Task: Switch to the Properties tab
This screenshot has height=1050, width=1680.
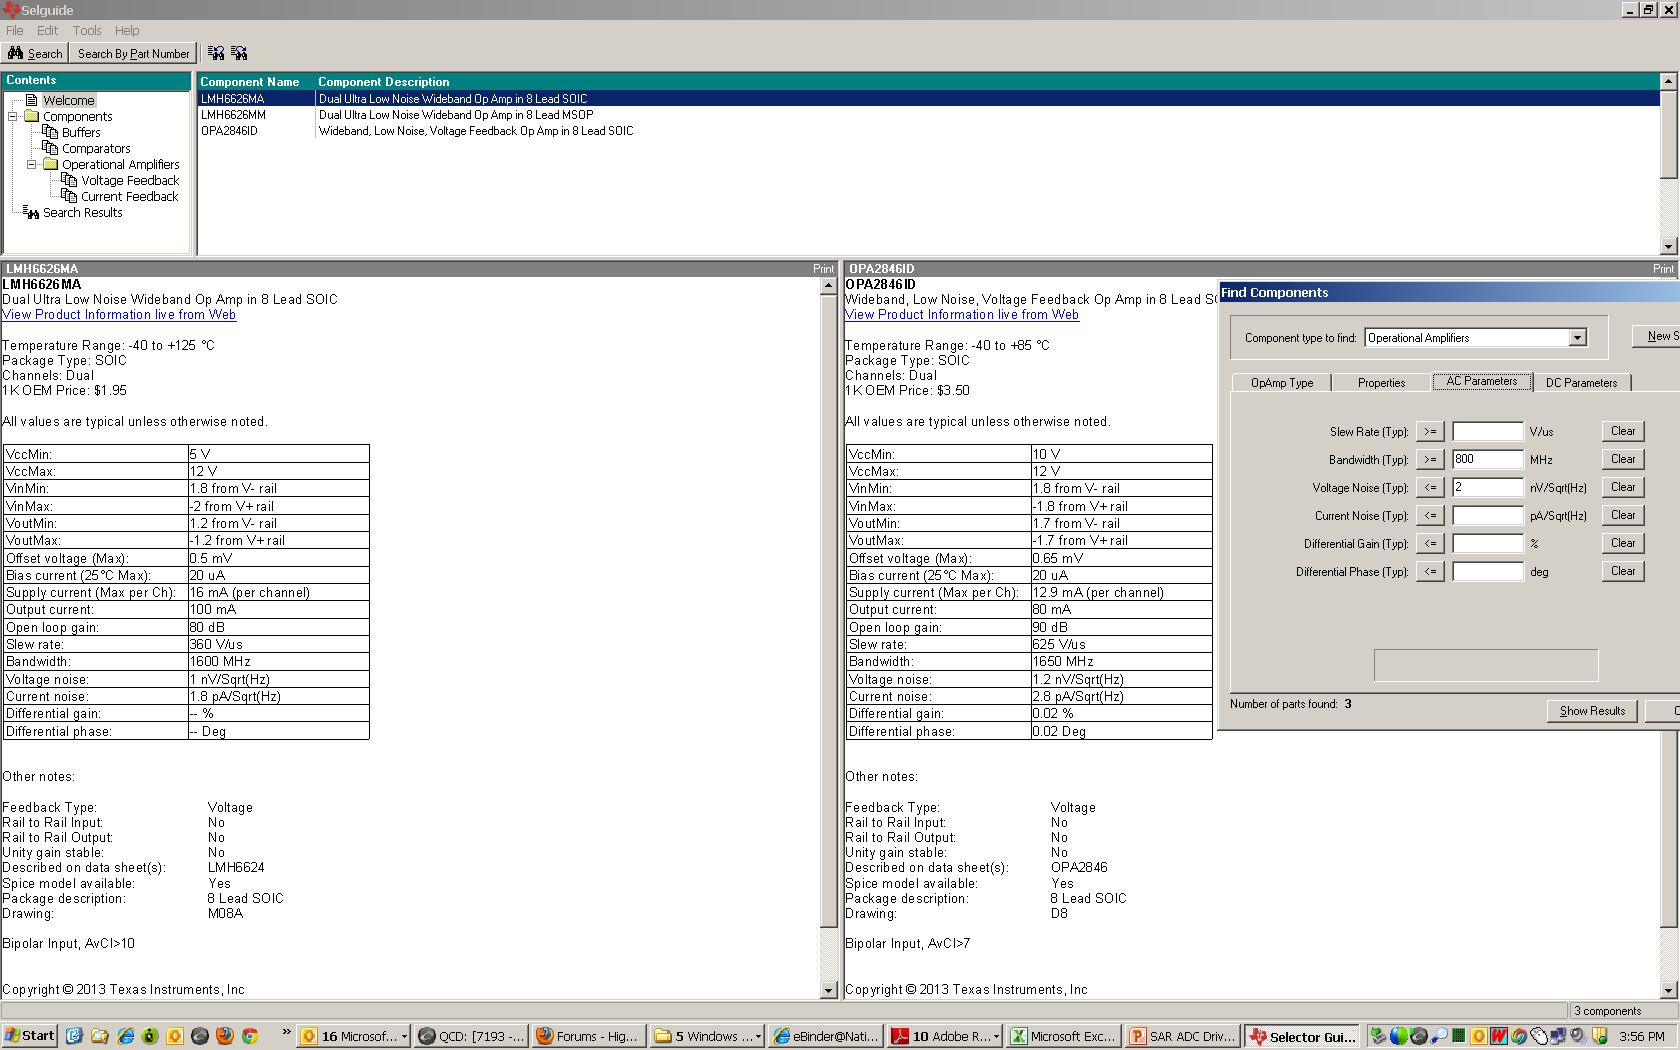Action: [1381, 383]
